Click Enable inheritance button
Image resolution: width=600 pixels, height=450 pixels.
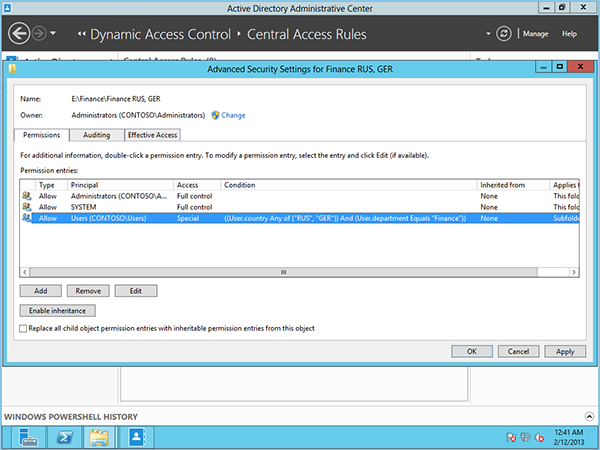pos(57,311)
